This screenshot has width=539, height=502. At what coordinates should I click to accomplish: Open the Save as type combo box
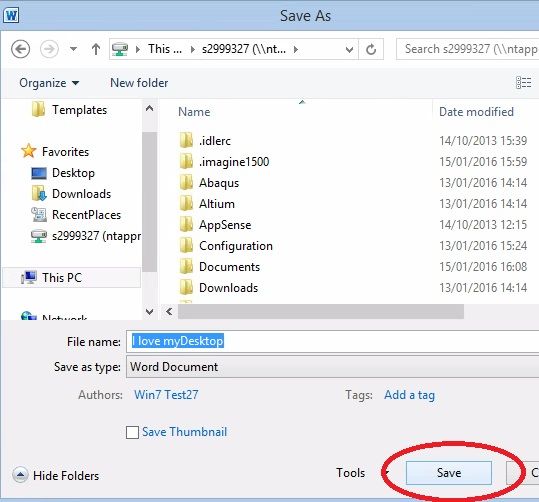click(332, 367)
